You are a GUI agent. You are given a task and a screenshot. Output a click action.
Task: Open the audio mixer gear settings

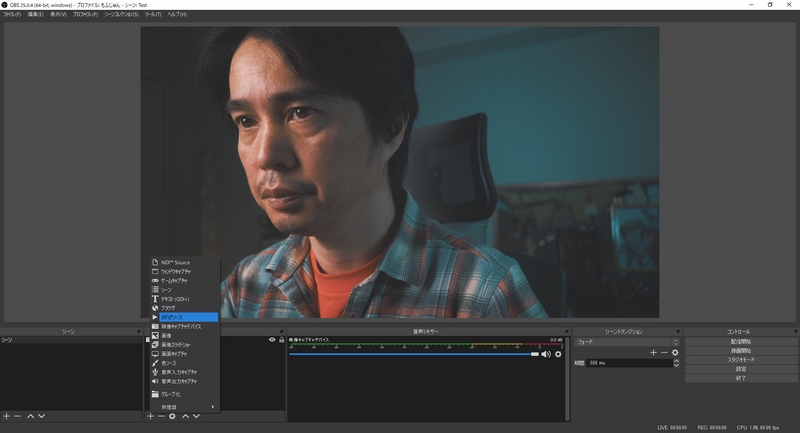558,354
